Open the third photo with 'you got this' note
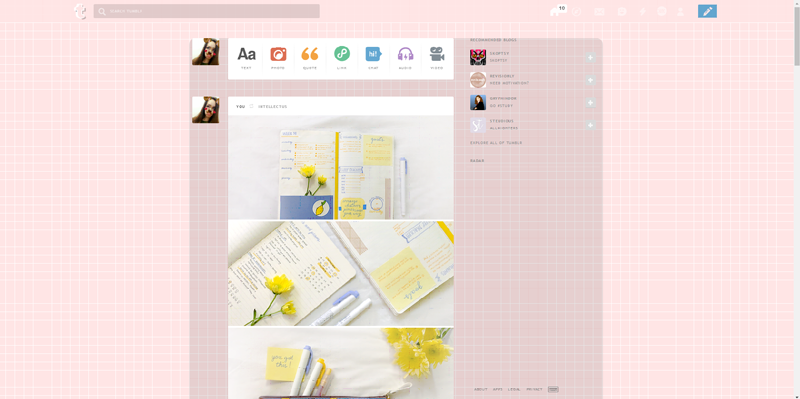800x399 pixels. pyautogui.click(x=341, y=363)
